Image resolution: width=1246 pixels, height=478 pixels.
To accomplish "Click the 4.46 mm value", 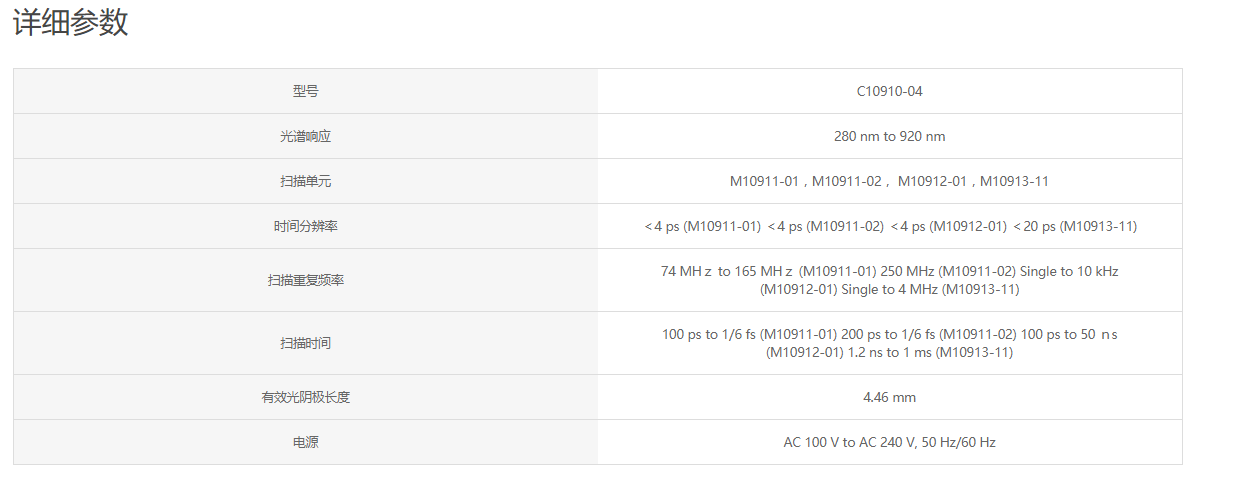I will (x=890, y=397).
